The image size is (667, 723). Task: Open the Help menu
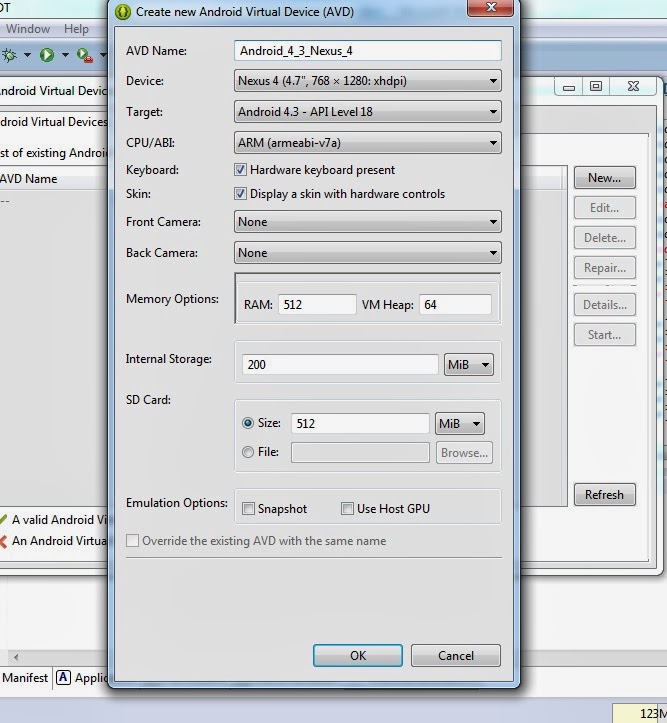click(76, 29)
